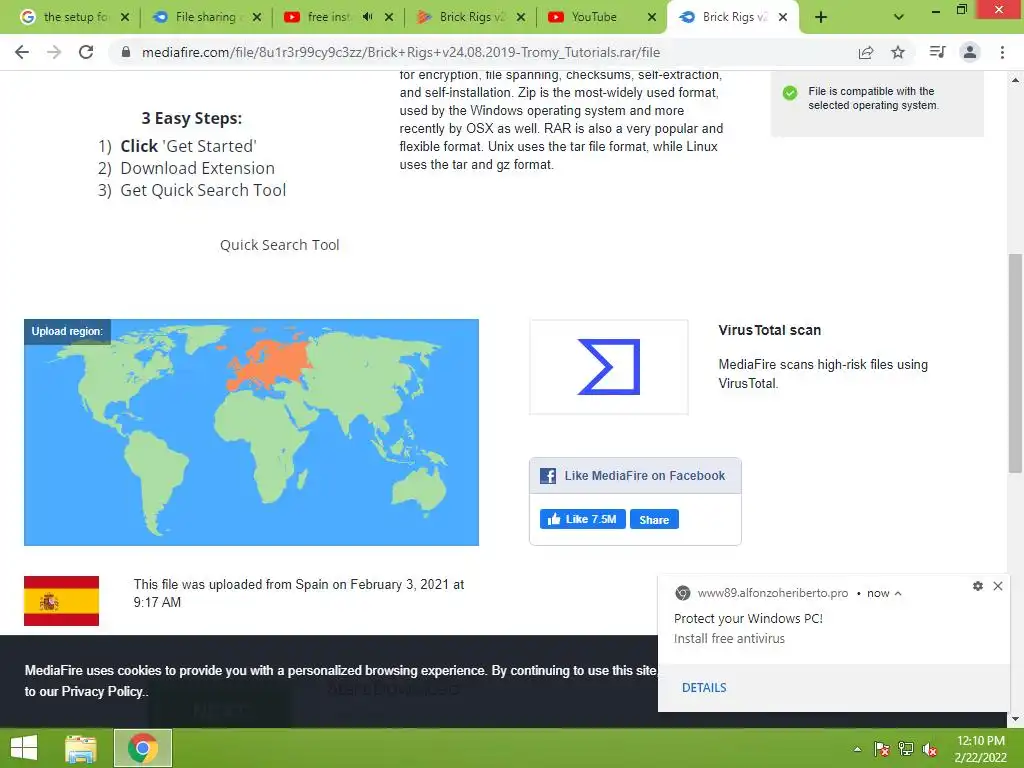
Task: Open the network tray icon
Action: coord(906,749)
